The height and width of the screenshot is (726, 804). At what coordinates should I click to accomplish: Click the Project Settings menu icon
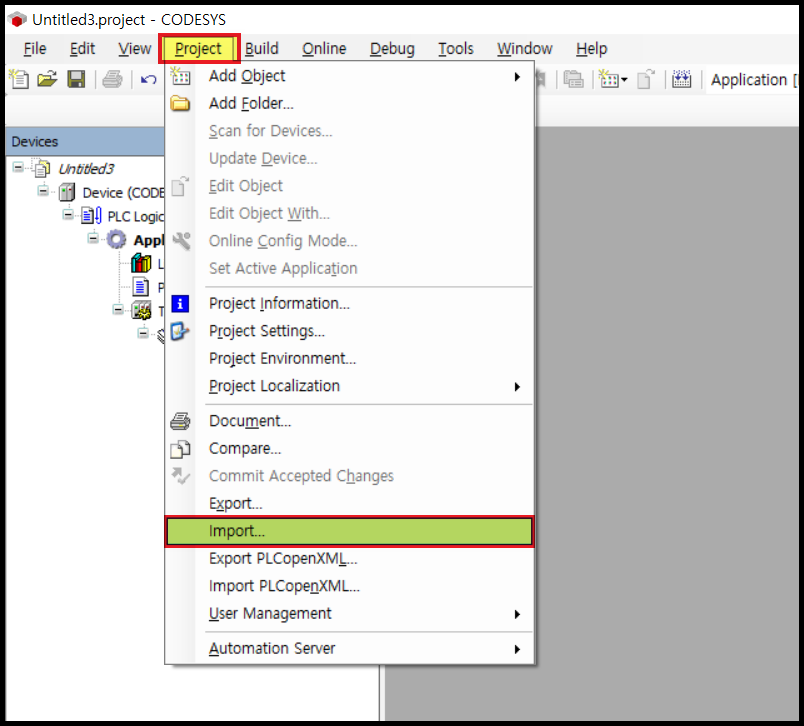(x=180, y=331)
